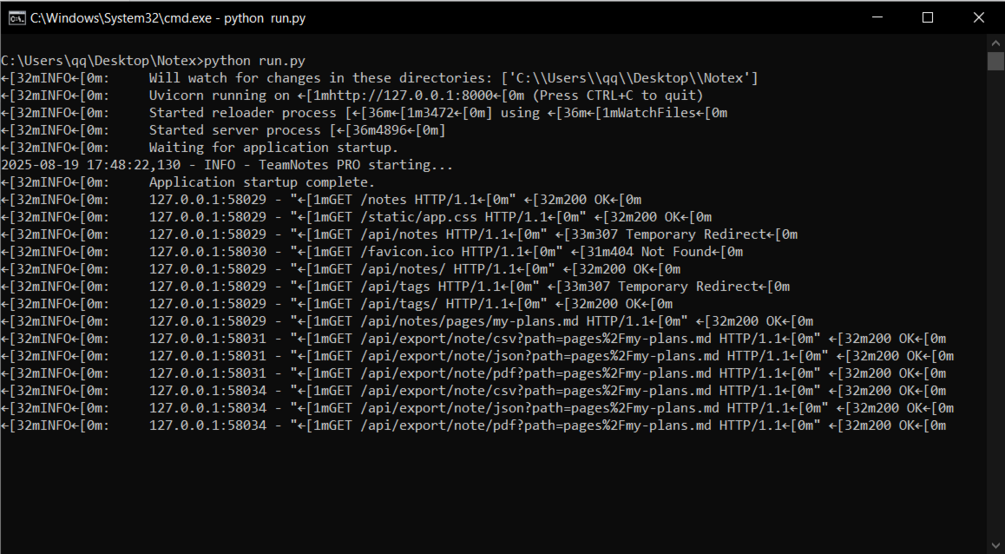Click the GET /static/app.css log entry
This screenshot has height=554, width=1005.
pyautogui.click(x=356, y=217)
